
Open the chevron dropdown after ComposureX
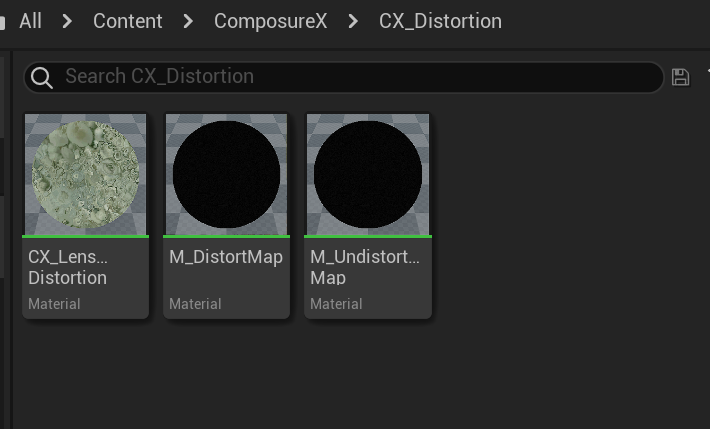point(353,21)
